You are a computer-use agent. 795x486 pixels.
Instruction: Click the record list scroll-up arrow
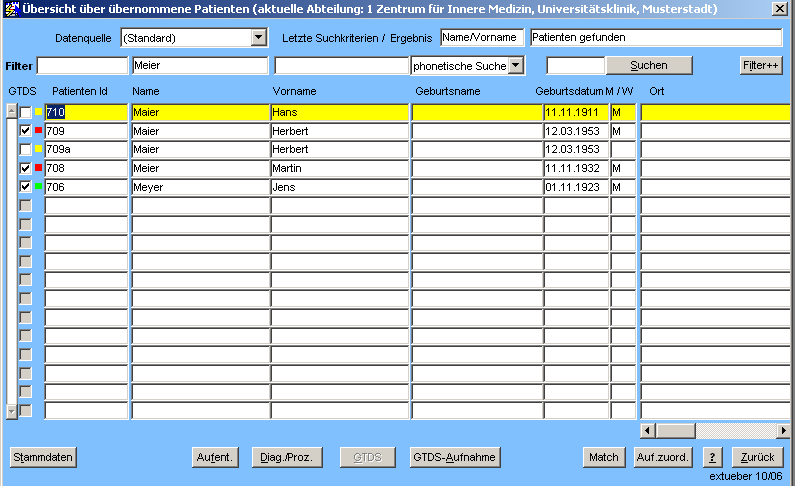tap(12, 111)
